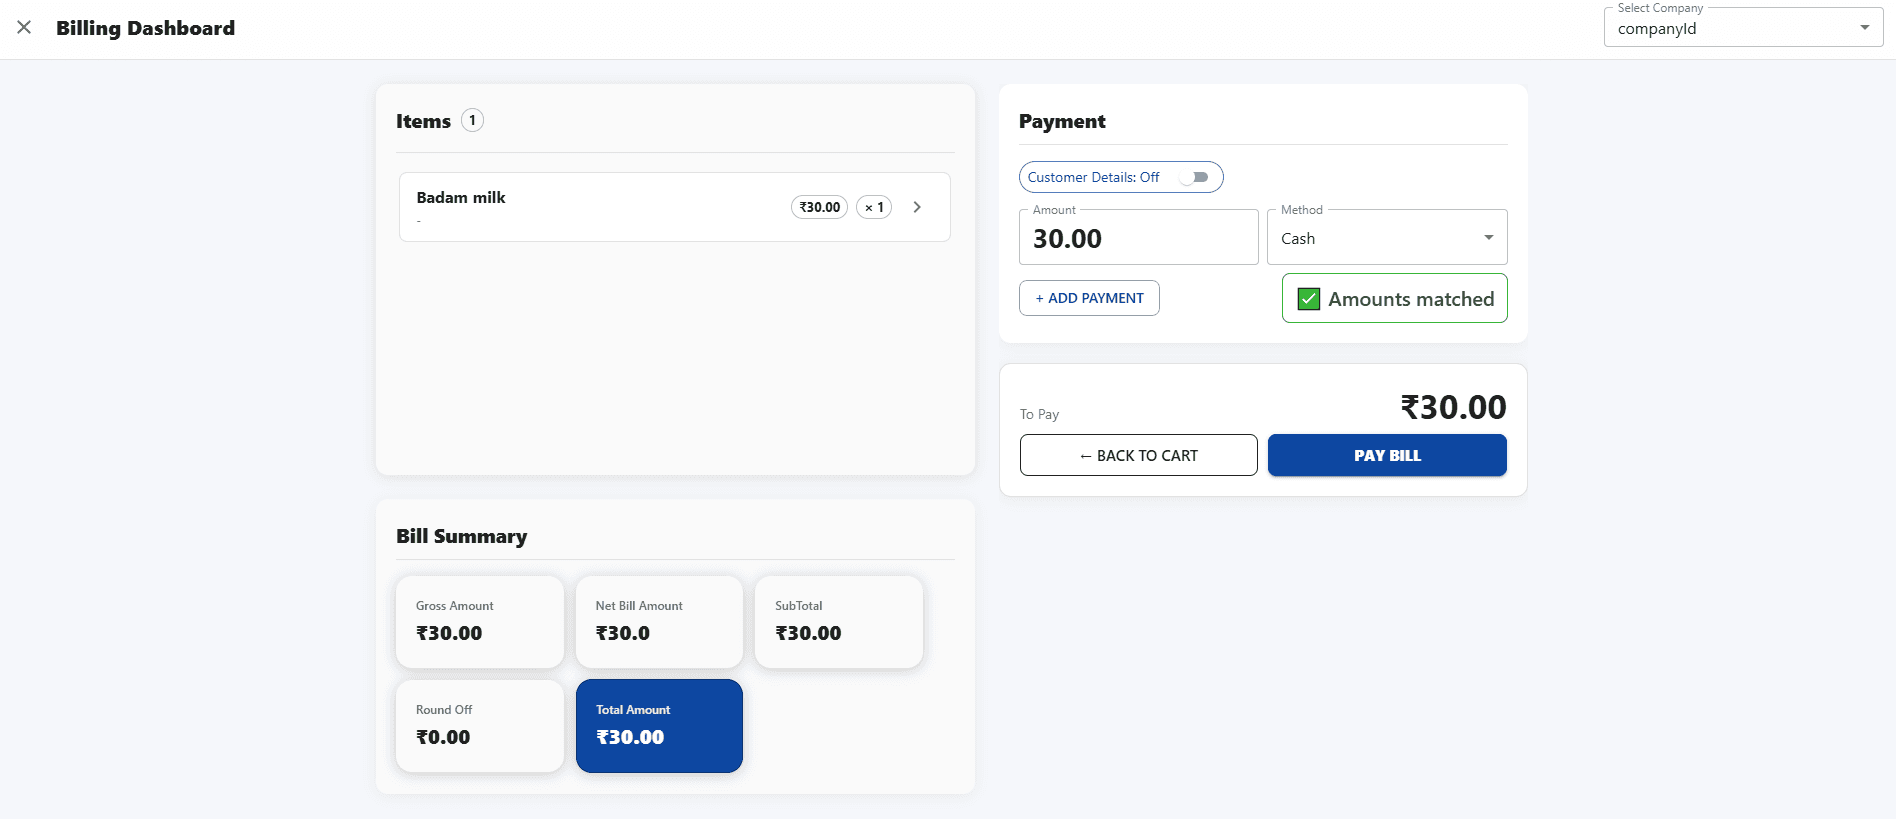
Task: Toggle Customer Details on
Action: tap(1196, 176)
